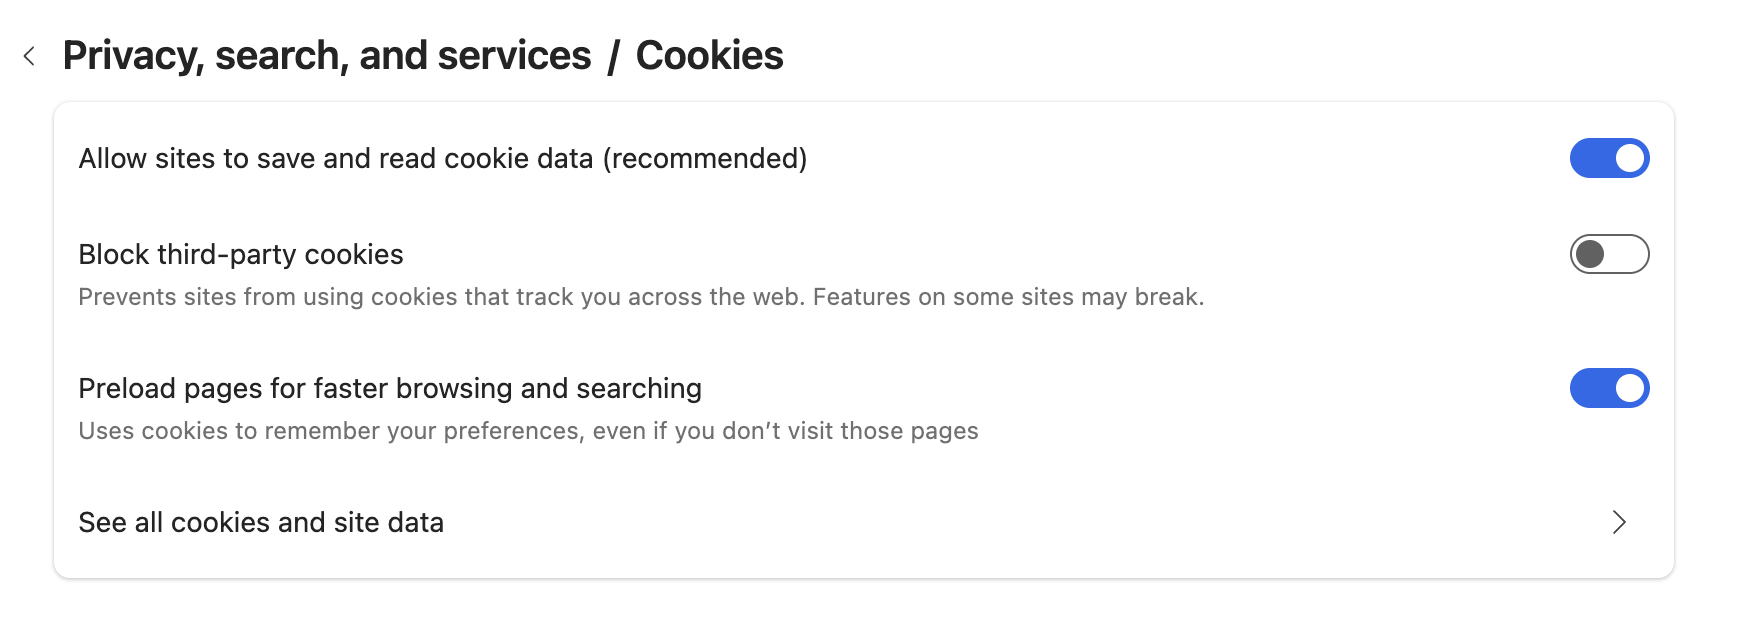Click the "Cookies" breadcrumb heading
This screenshot has height=624, width=1744.
(709, 56)
